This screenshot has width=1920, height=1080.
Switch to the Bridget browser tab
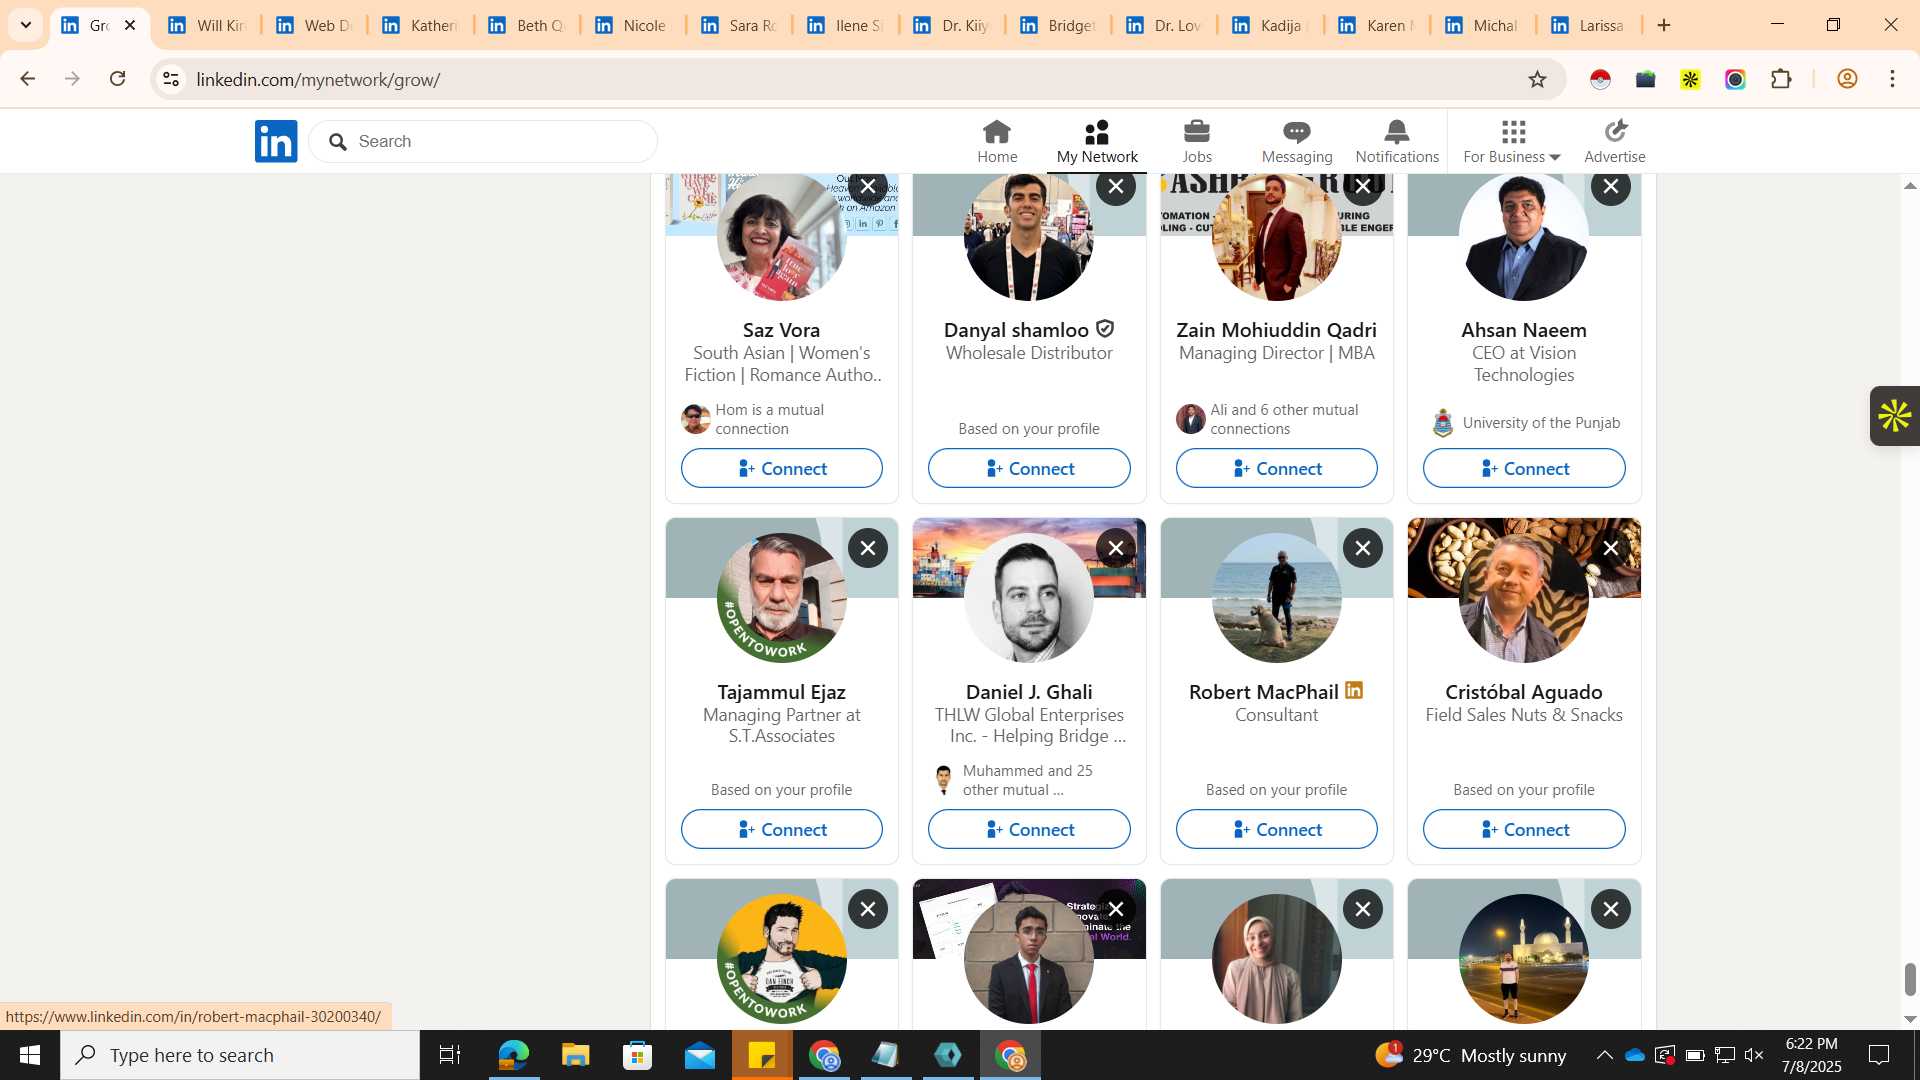[x=1058, y=25]
